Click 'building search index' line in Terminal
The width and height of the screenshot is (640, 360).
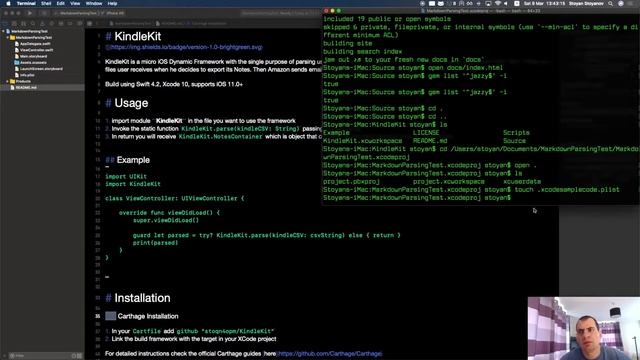(362, 51)
